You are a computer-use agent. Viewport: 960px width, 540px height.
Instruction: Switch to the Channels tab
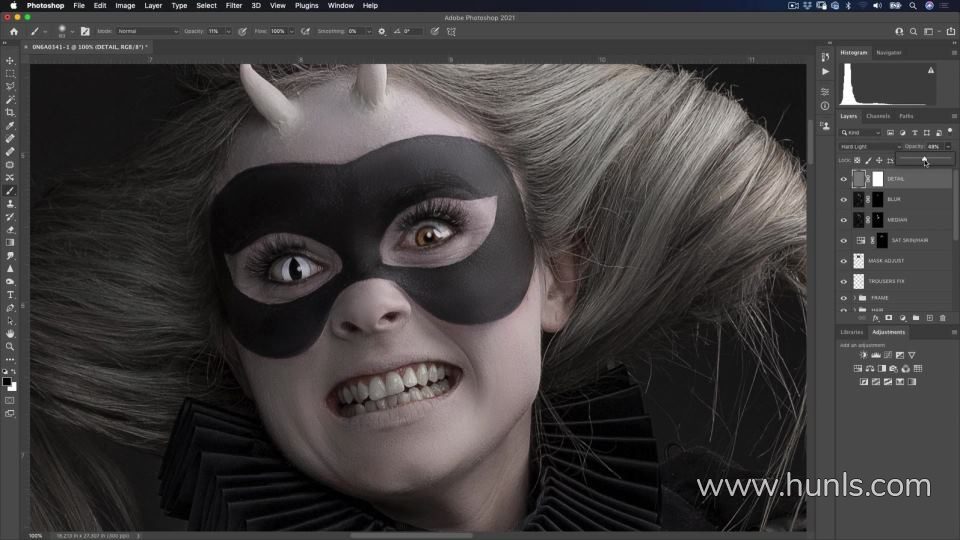(x=878, y=116)
